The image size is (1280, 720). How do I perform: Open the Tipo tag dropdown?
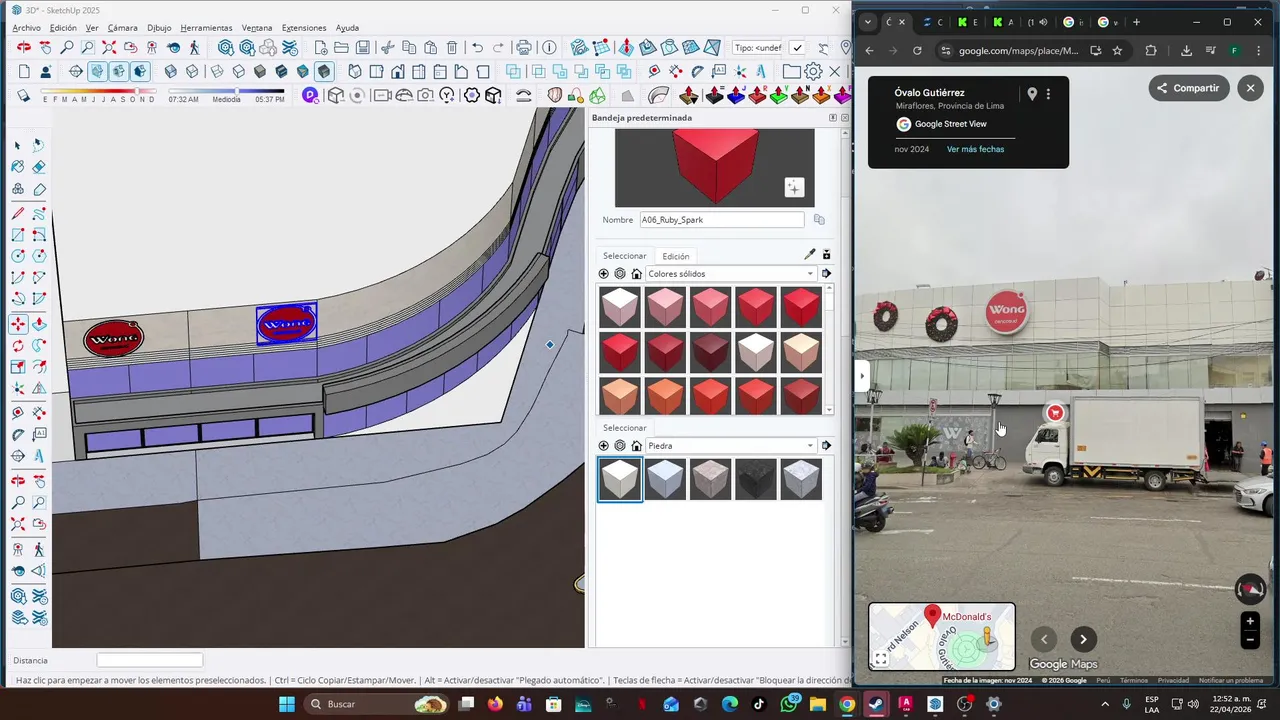click(x=757, y=48)
